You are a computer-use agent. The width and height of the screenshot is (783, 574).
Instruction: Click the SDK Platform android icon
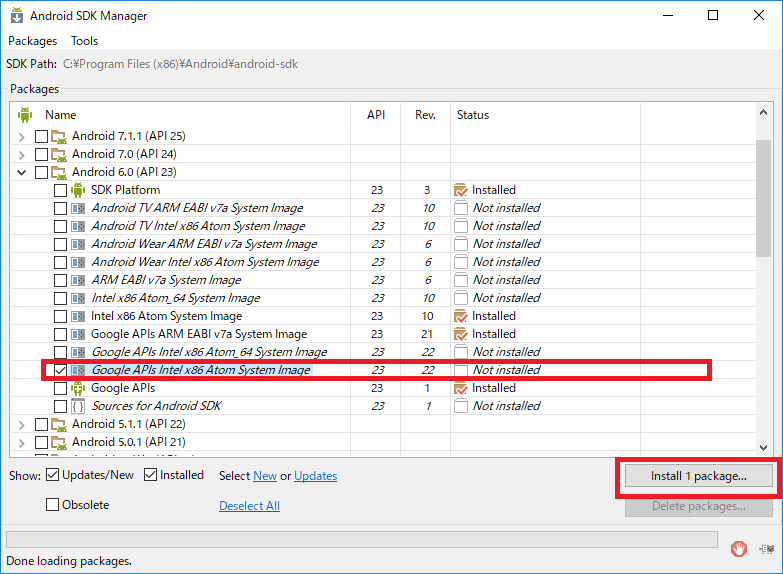click(78, 190)
